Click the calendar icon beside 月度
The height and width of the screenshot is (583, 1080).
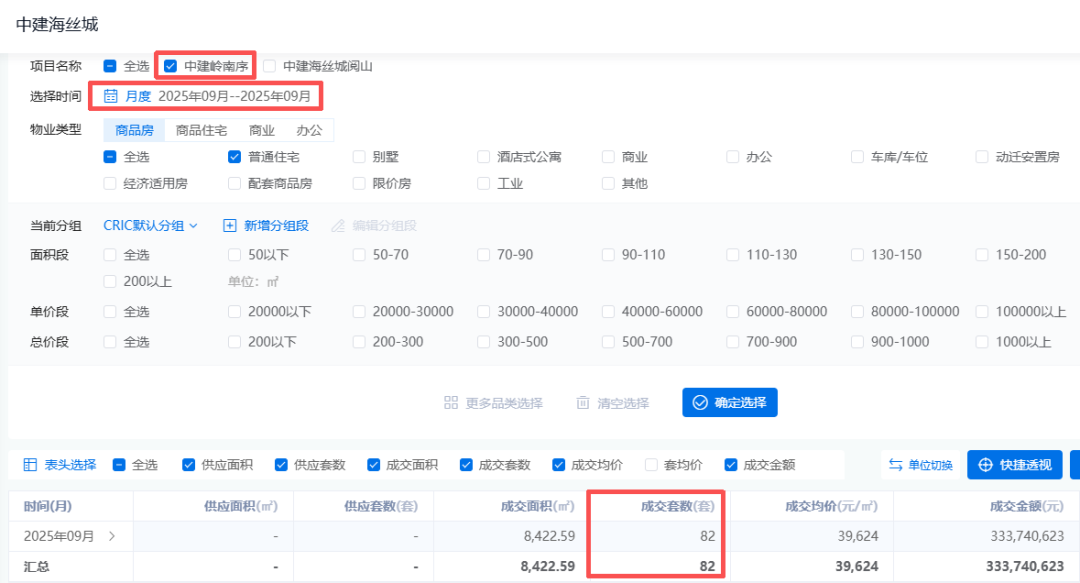110,96
